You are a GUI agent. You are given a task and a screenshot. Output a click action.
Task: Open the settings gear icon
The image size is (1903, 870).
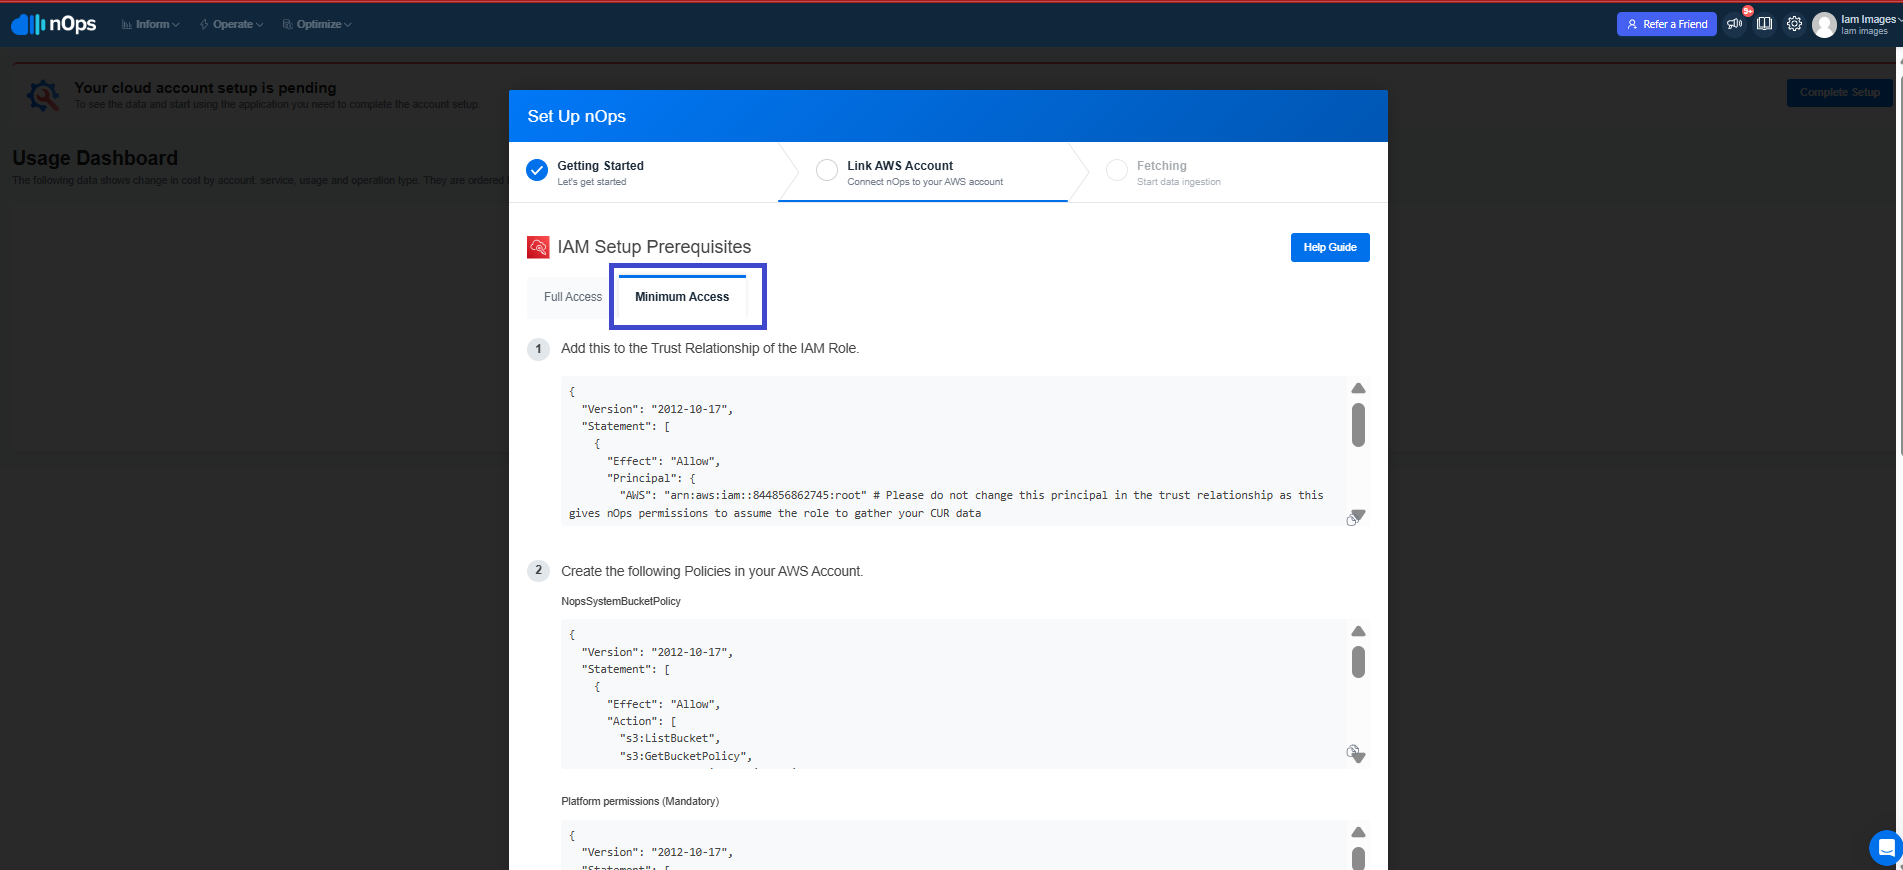(1795, 24)
